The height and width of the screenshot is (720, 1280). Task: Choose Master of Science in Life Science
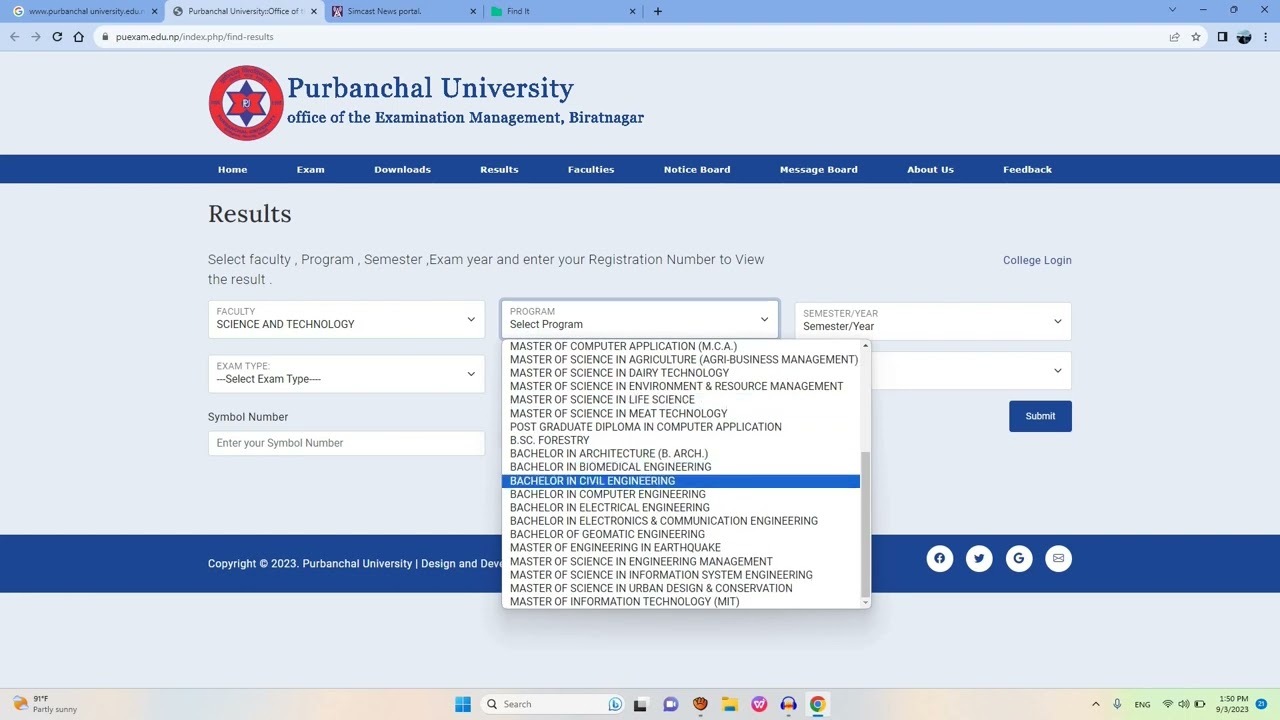[680, 400]
